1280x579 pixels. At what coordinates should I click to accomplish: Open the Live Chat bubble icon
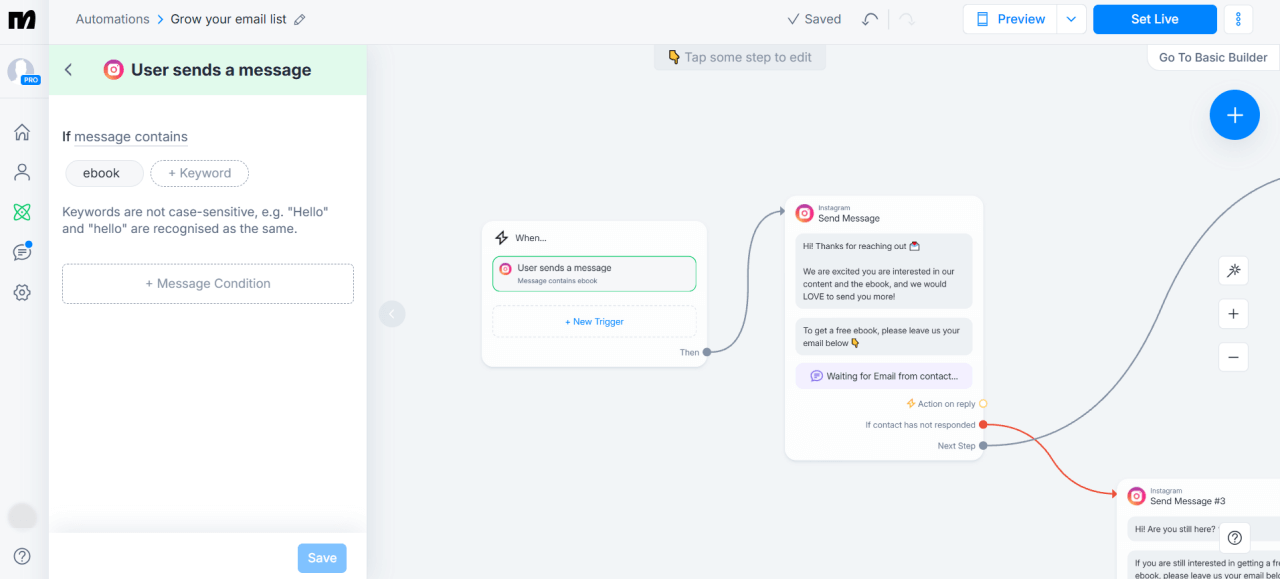22,251
